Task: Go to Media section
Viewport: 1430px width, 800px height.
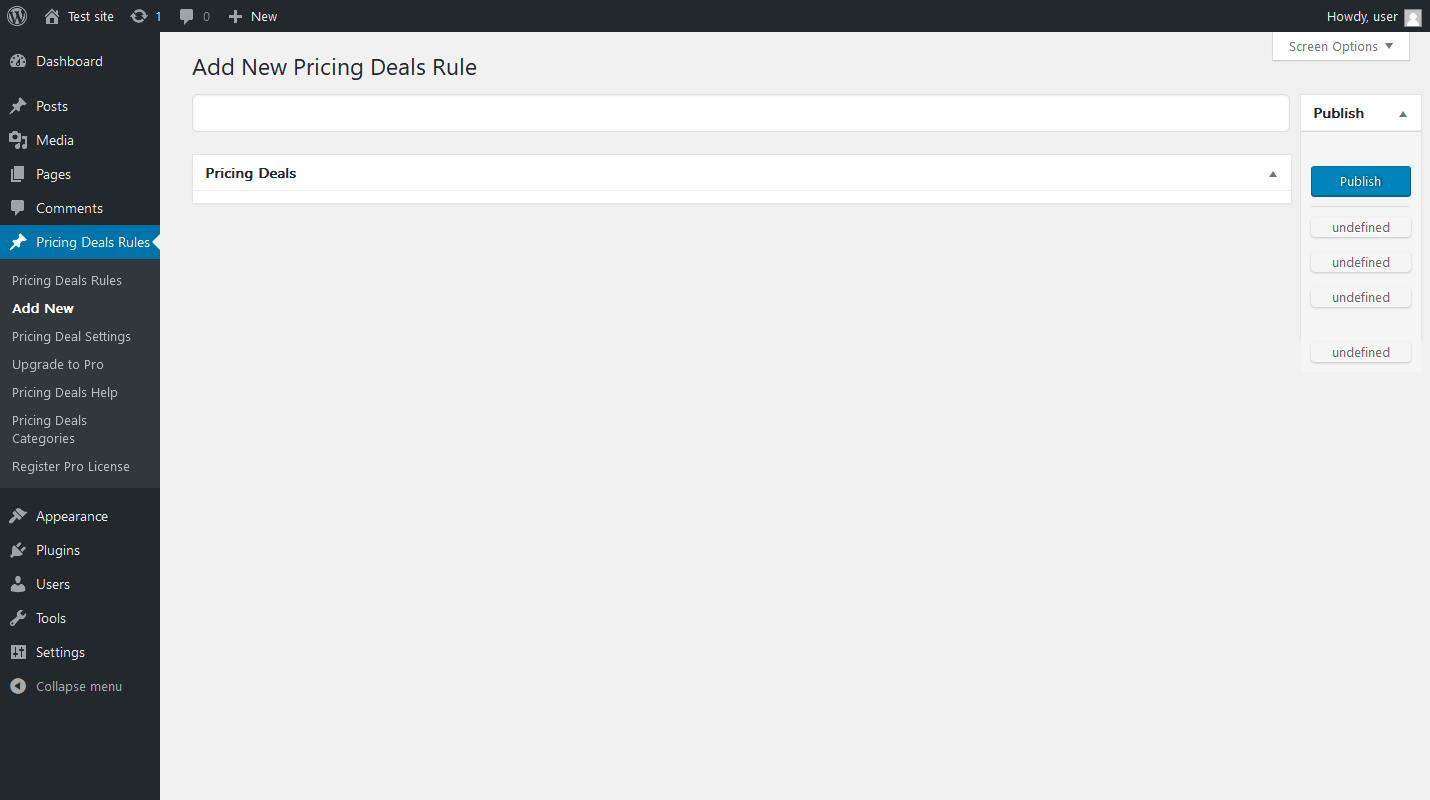Action: point(80,140)
